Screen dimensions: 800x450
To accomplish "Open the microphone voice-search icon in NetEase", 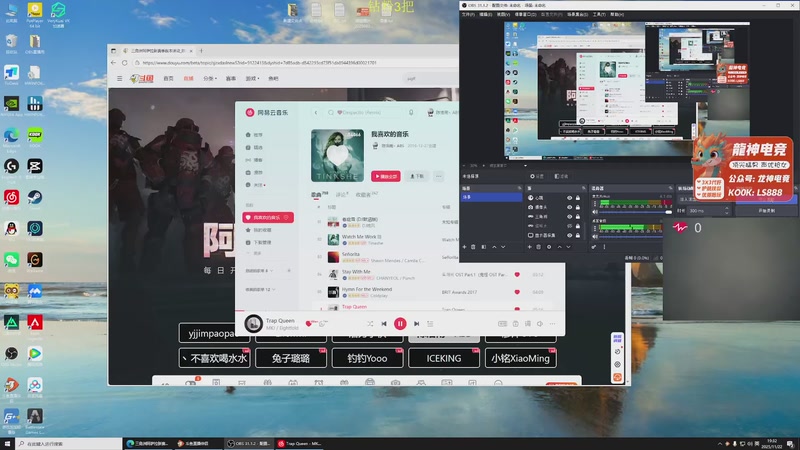I will point(411,112).
